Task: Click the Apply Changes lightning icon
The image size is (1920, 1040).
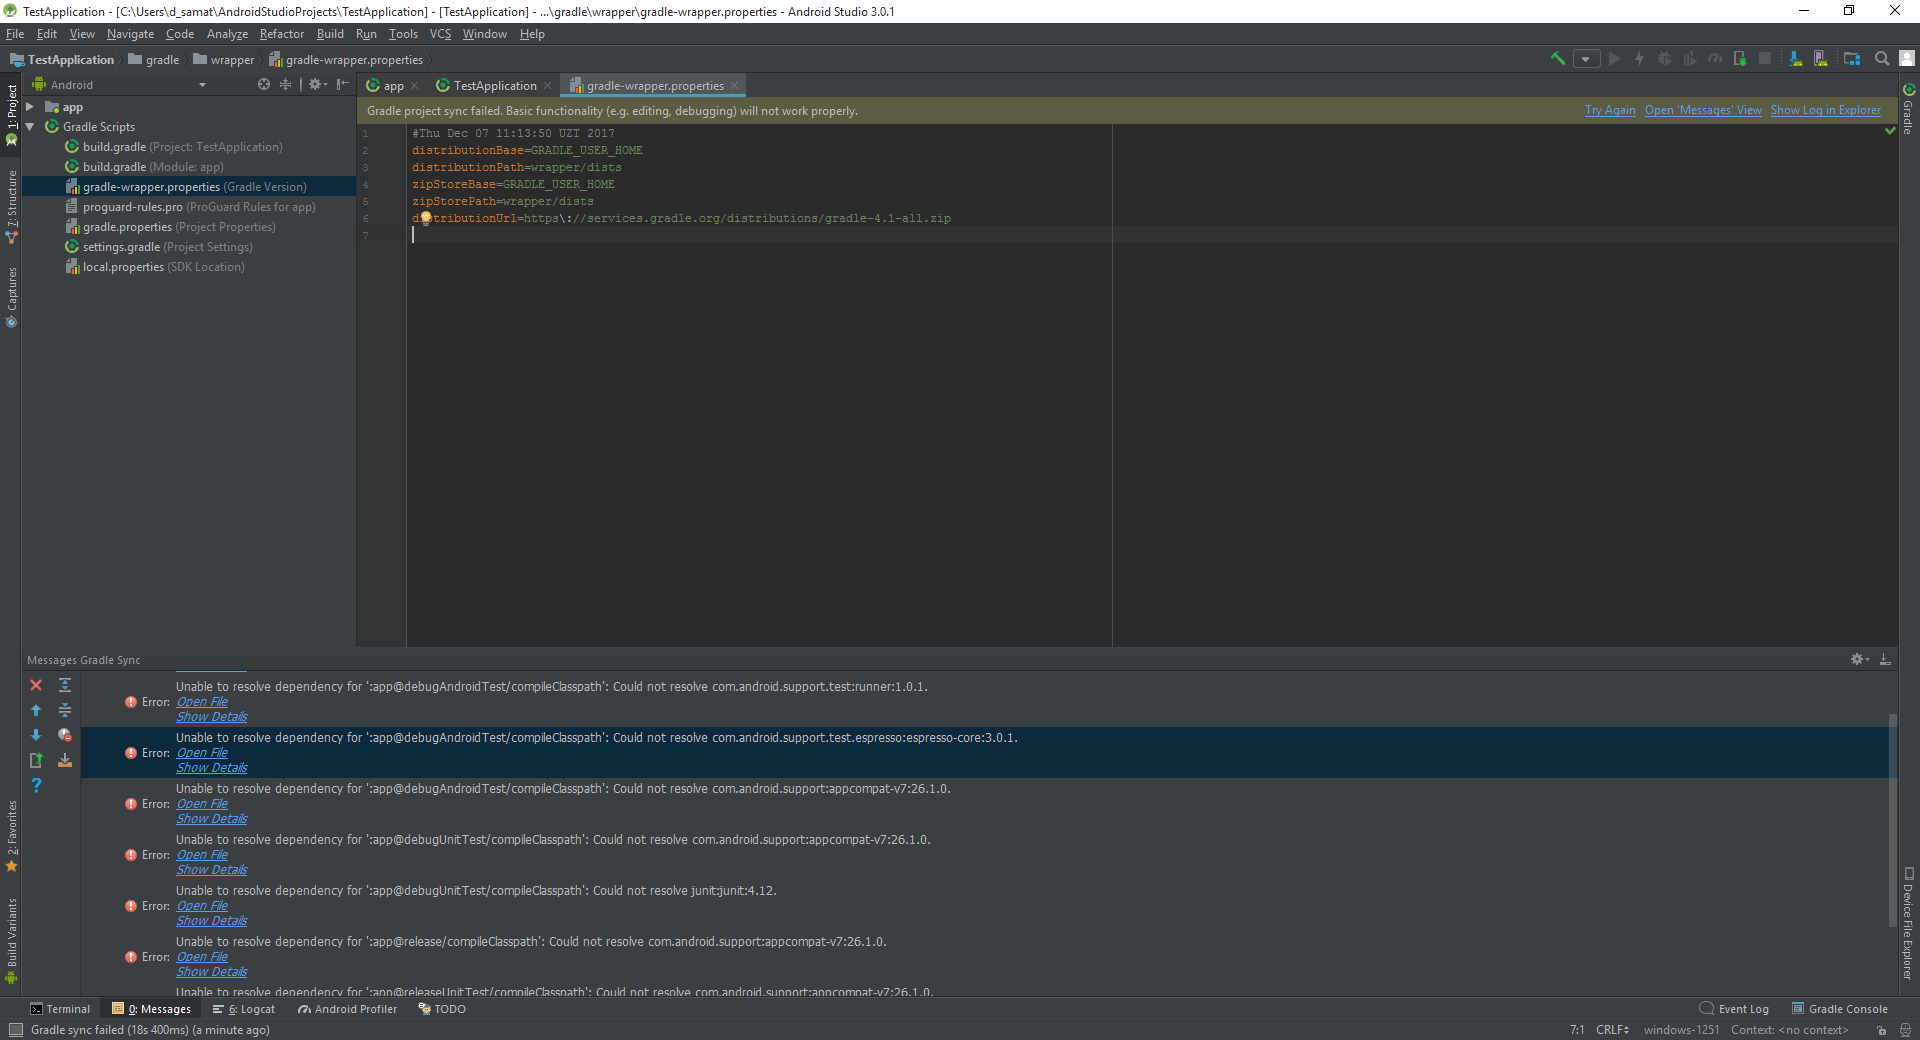Action: (1639, 59)
